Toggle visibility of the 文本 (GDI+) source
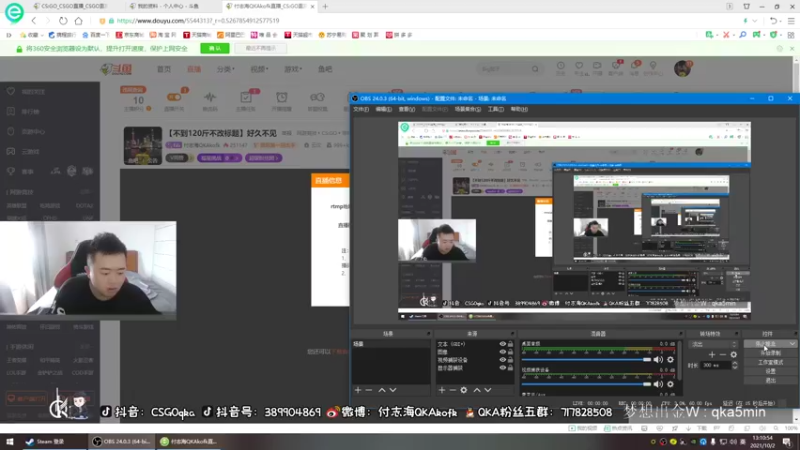Viewport: 800px width, 450px height. pos(503,344)
